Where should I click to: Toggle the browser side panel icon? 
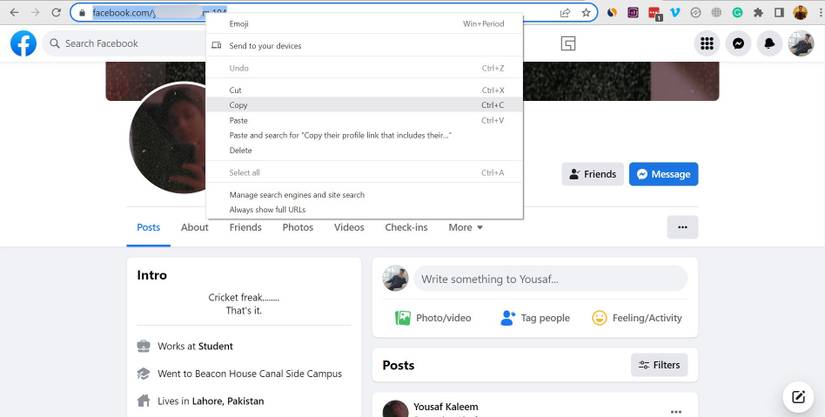[x=779, y=13]
